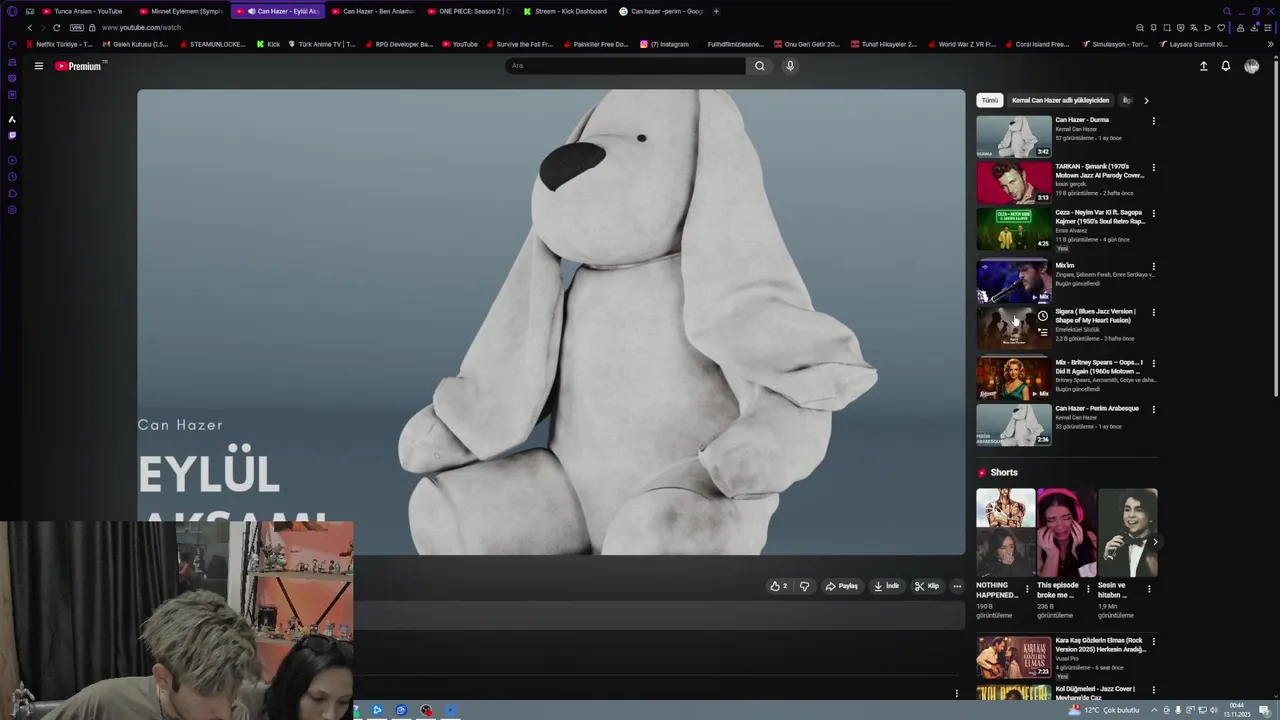Open the Kick bookmark
Viewport: 1280px width, 720px height.
[268, 44]
